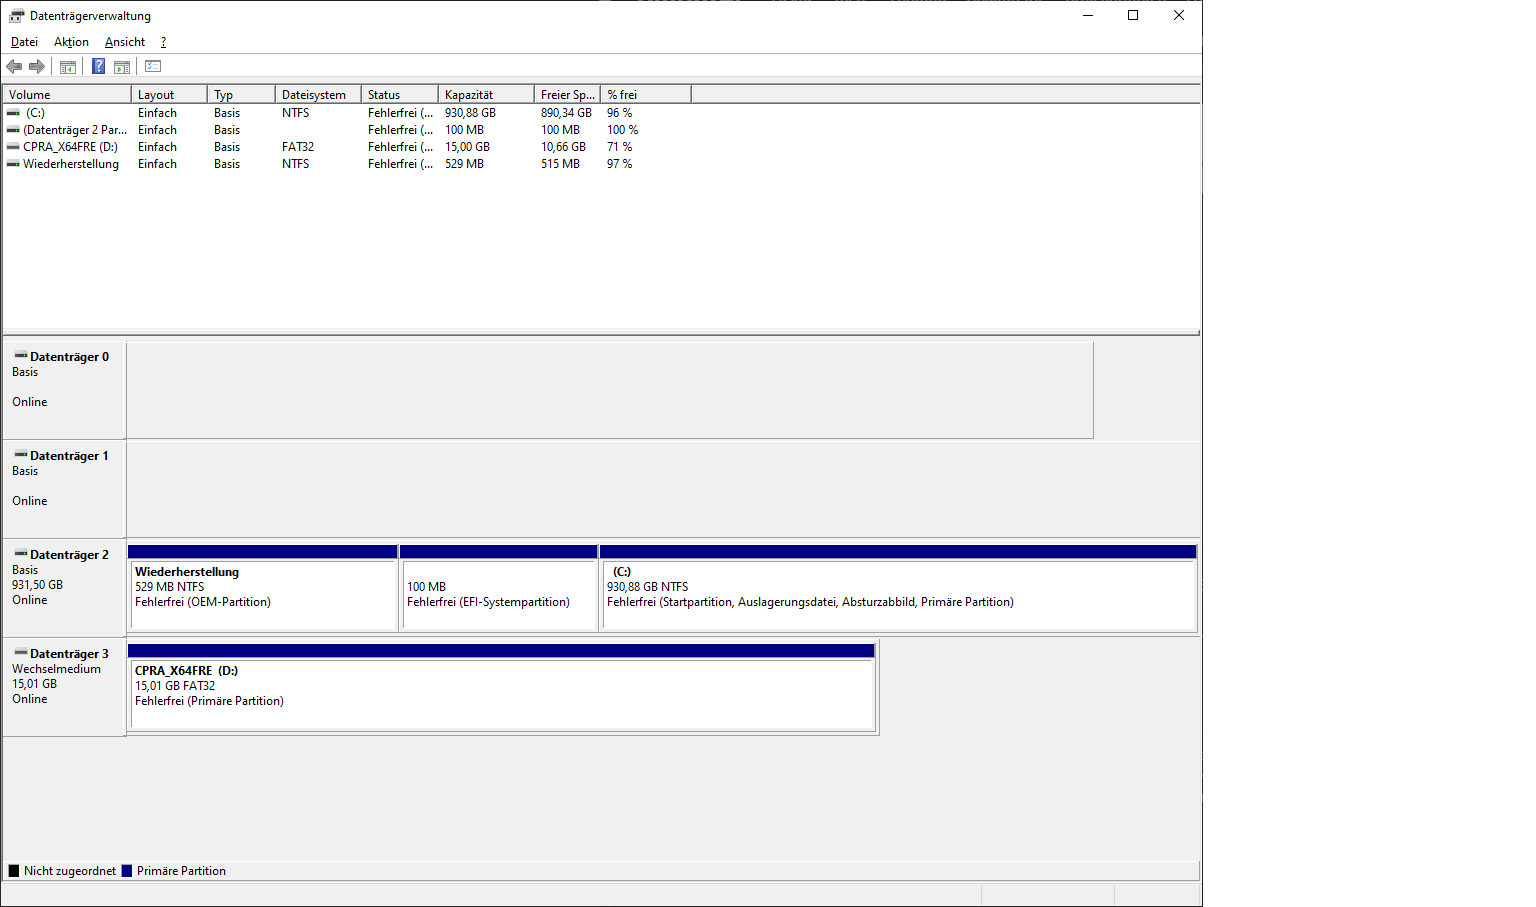Image resolution: width=1536 pixels, height=907 pixels.
Task: Click the Primäre Partition legend label
Action: (181, 871)
